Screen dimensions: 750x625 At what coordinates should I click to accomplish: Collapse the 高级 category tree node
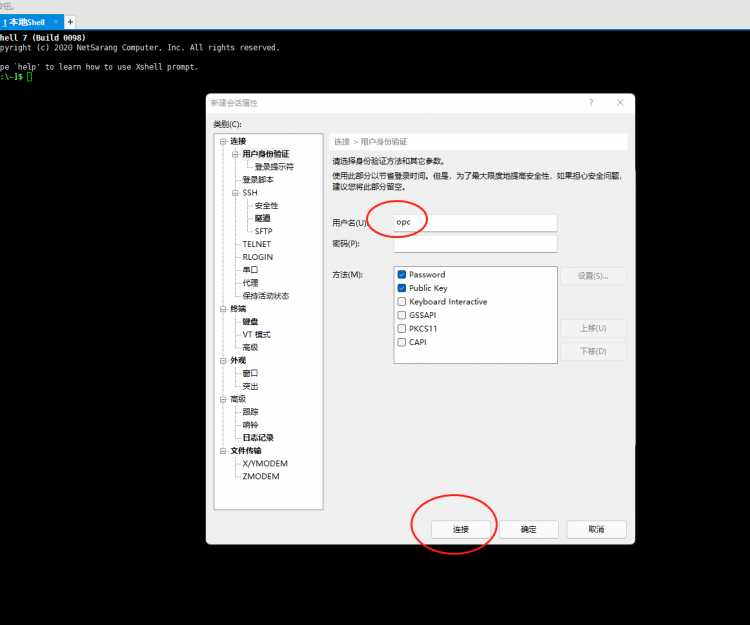pyautogui.click(x=223, y=399)
